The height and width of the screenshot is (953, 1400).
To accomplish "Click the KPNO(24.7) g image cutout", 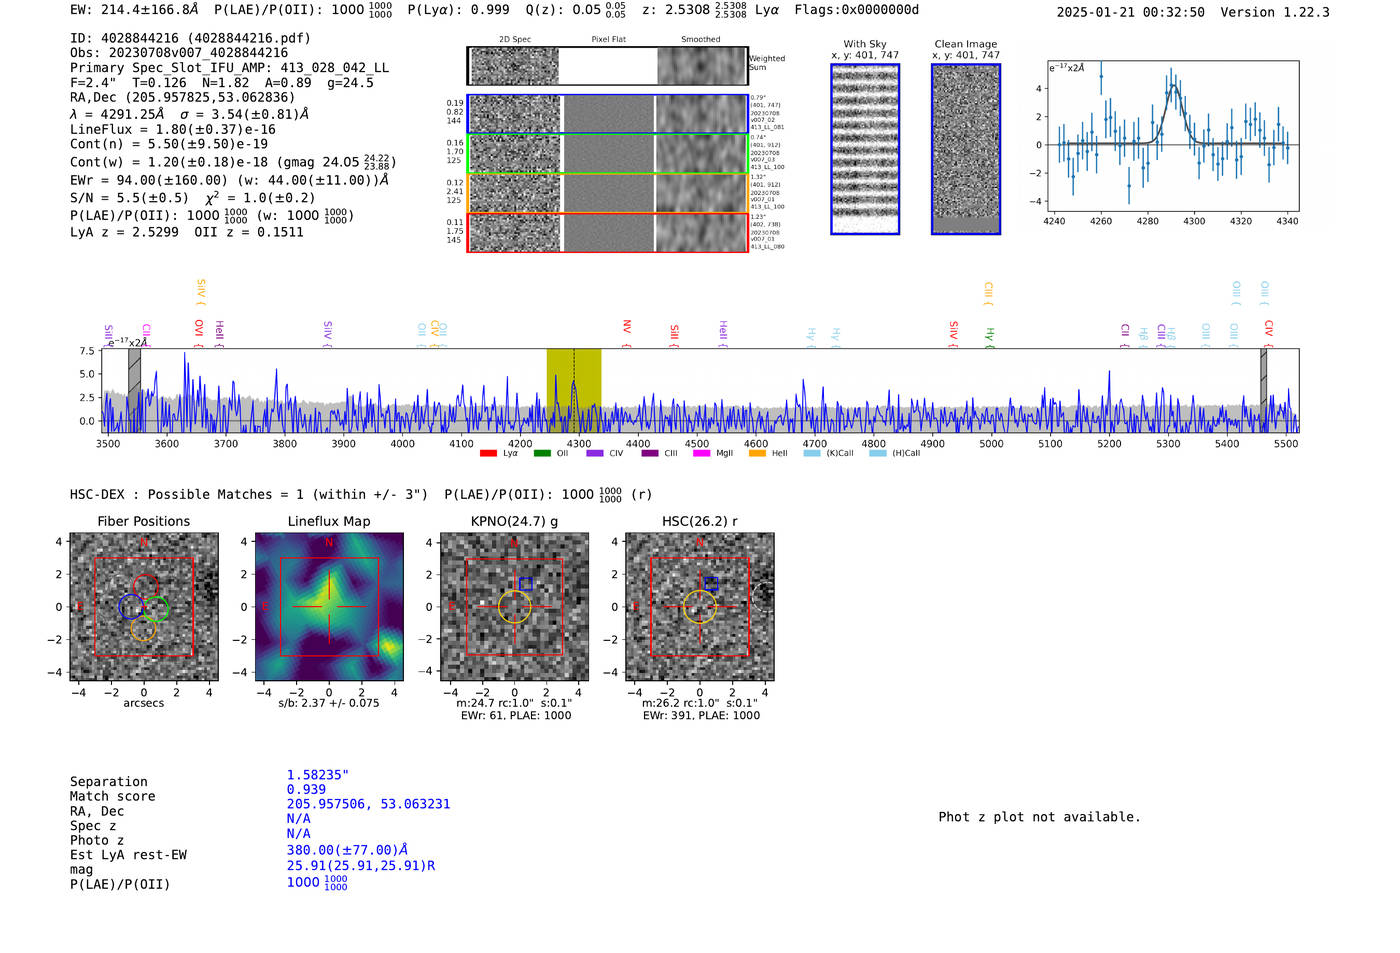I will tap(514, 607).
